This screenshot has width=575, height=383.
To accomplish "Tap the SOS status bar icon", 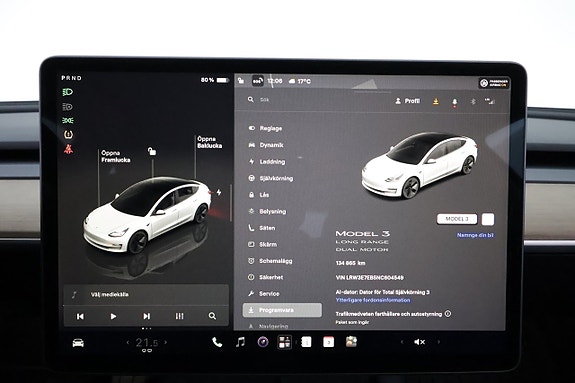I will coord(257,81).
